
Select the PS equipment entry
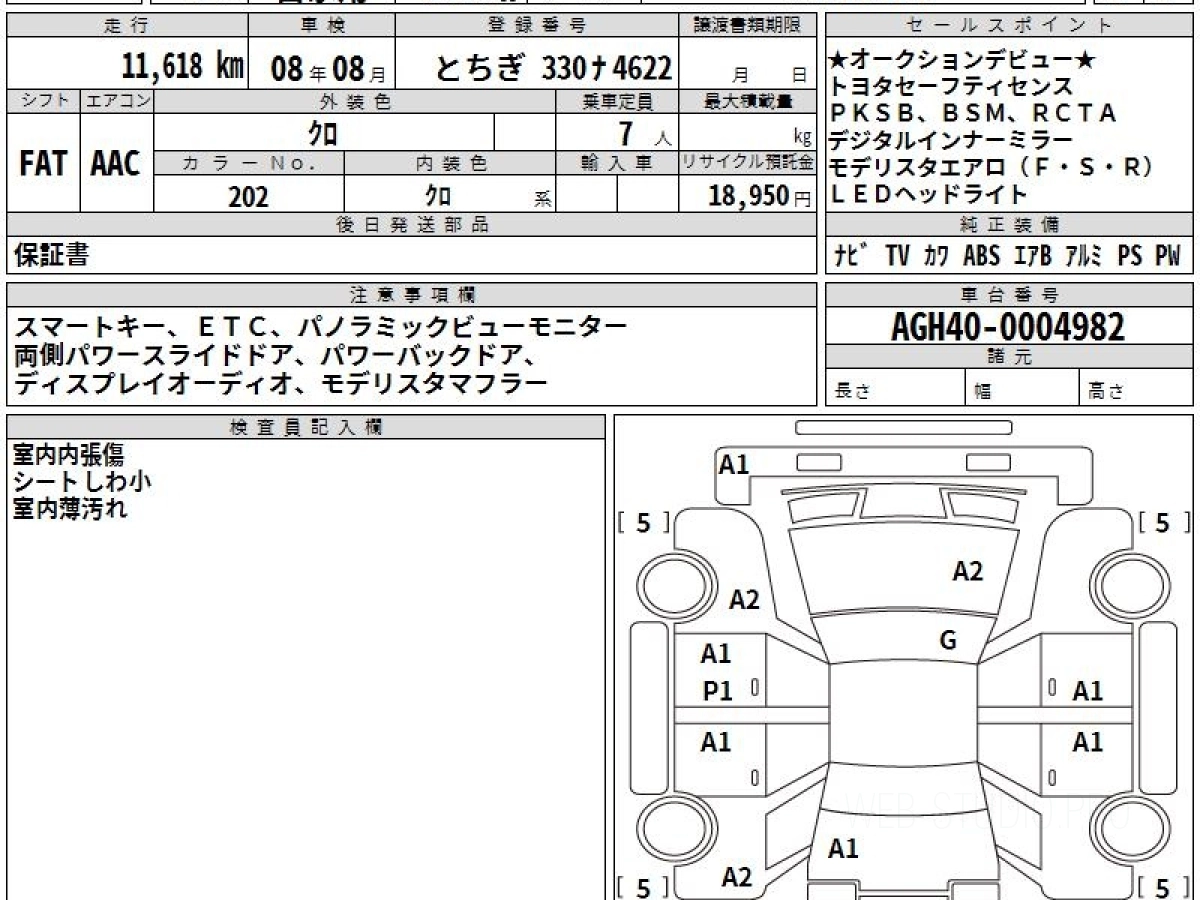(1130, 256)
